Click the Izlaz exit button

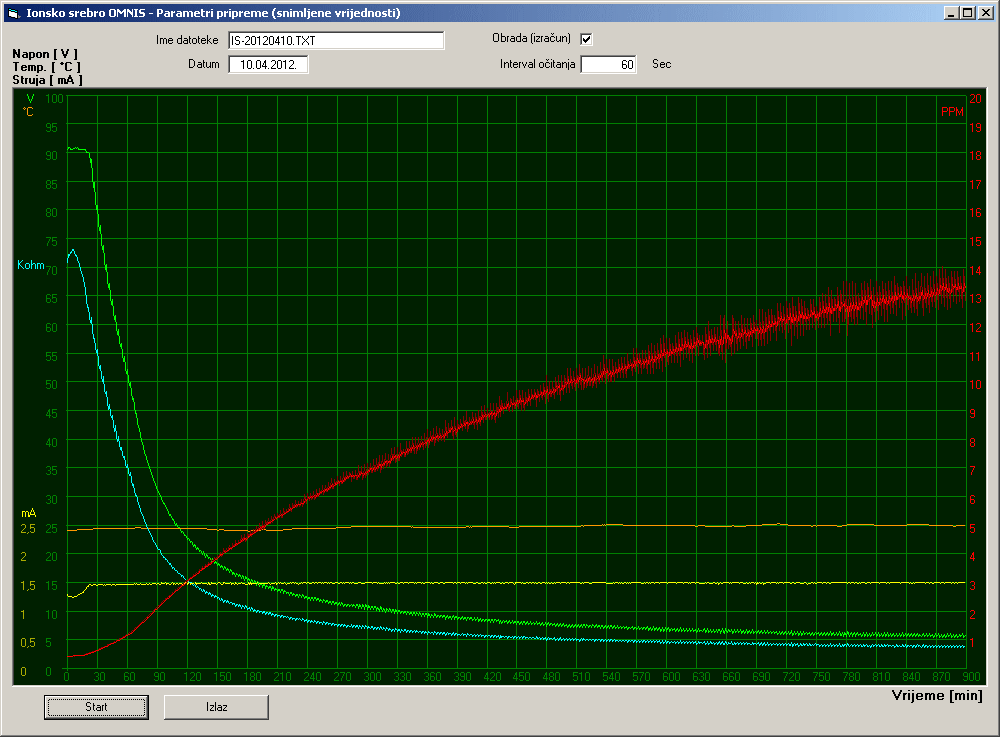216,707
